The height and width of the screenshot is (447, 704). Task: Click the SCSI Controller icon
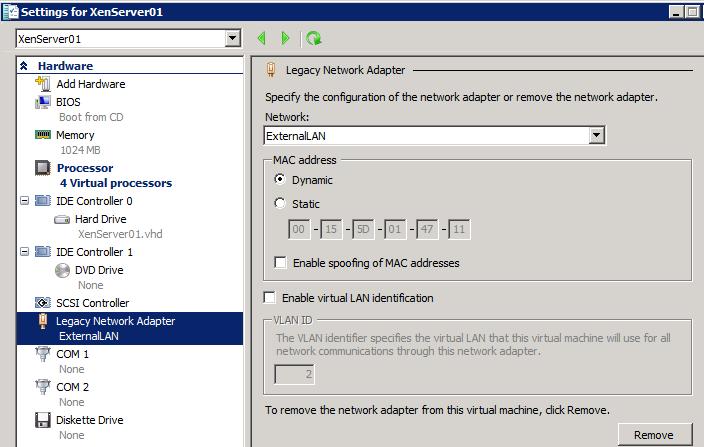(43, 303)
